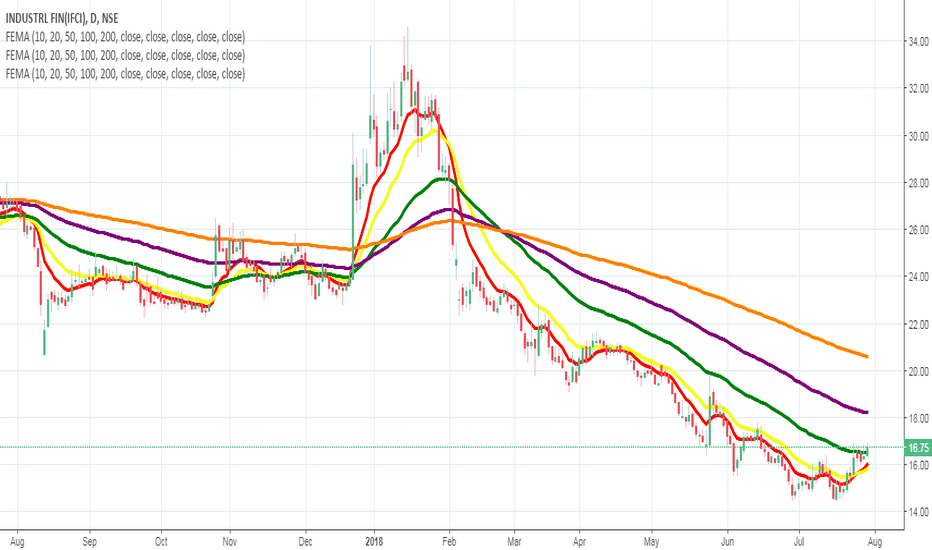Click the Jun label on time axis

click(x=727, y=542)
